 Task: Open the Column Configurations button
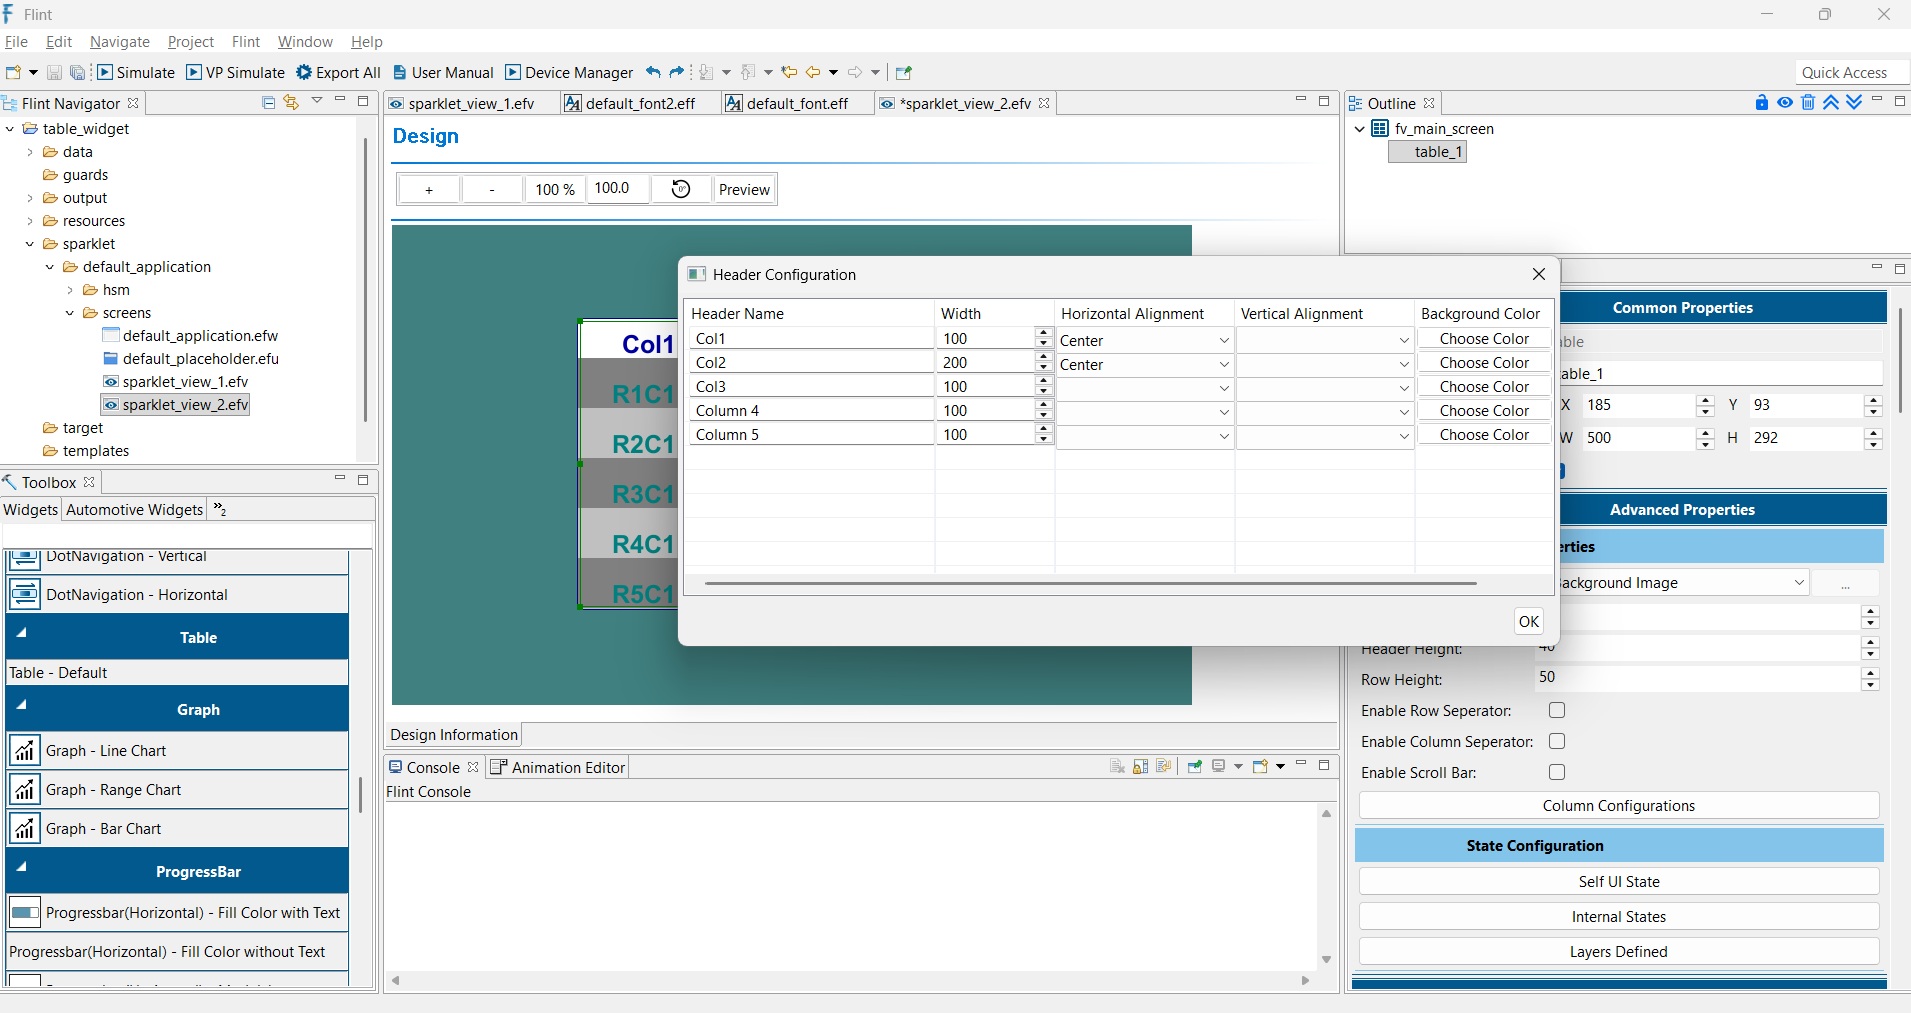coord(1619,806)
